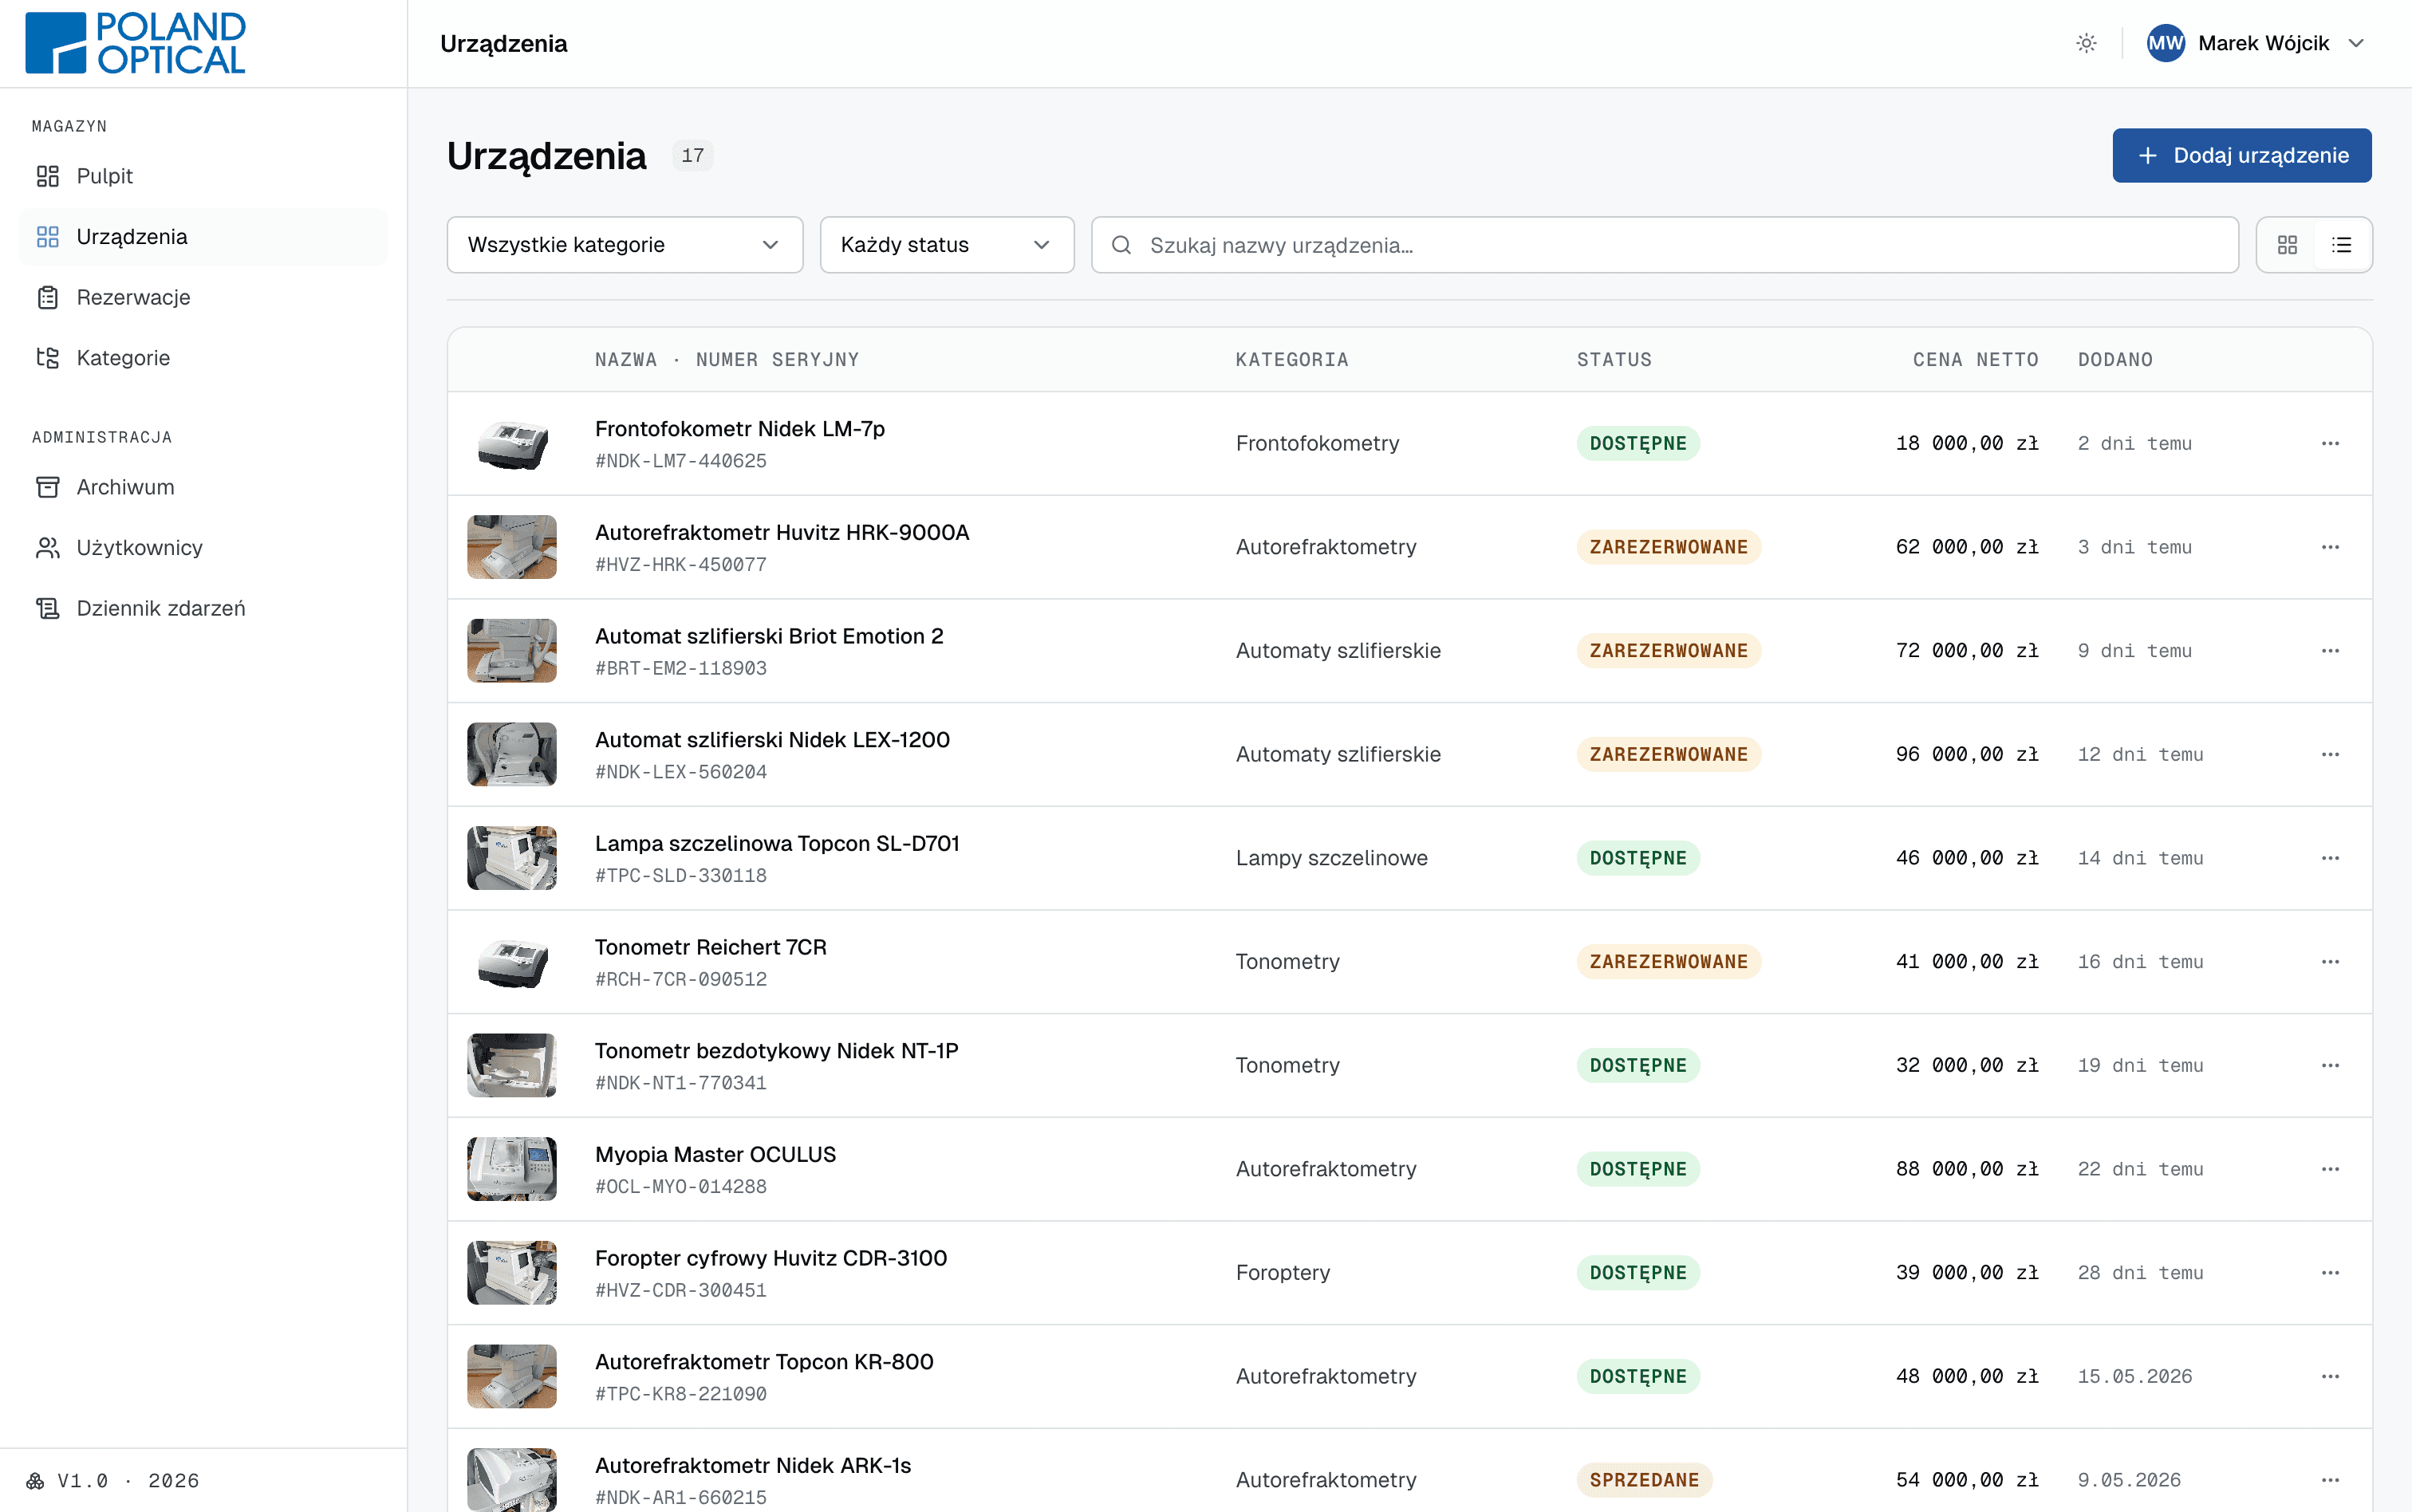Open Kategorie in the sidebar
This screenshot has height=1512, width=2412.
(x=203, y=358)
